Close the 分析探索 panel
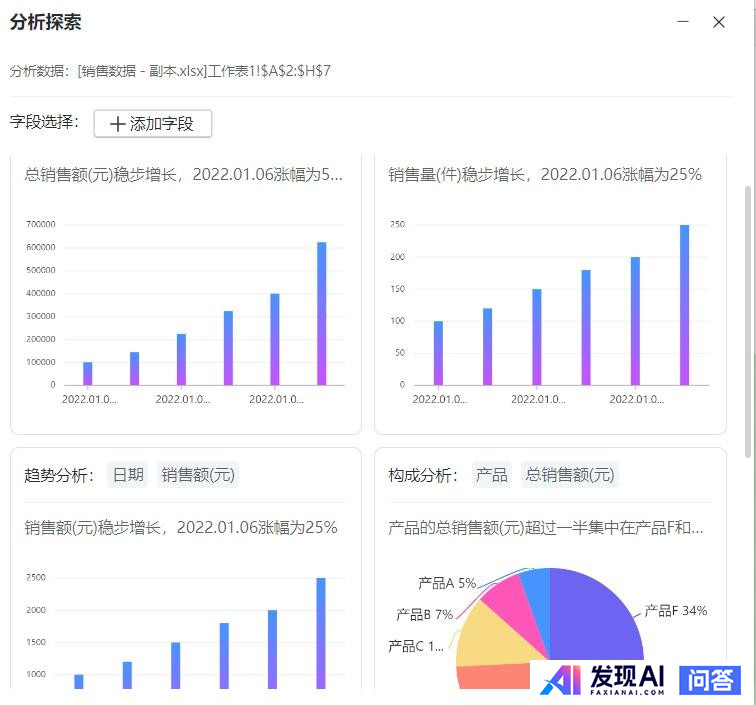This screenshot has width=756, height=705. (x=718, y=22)
